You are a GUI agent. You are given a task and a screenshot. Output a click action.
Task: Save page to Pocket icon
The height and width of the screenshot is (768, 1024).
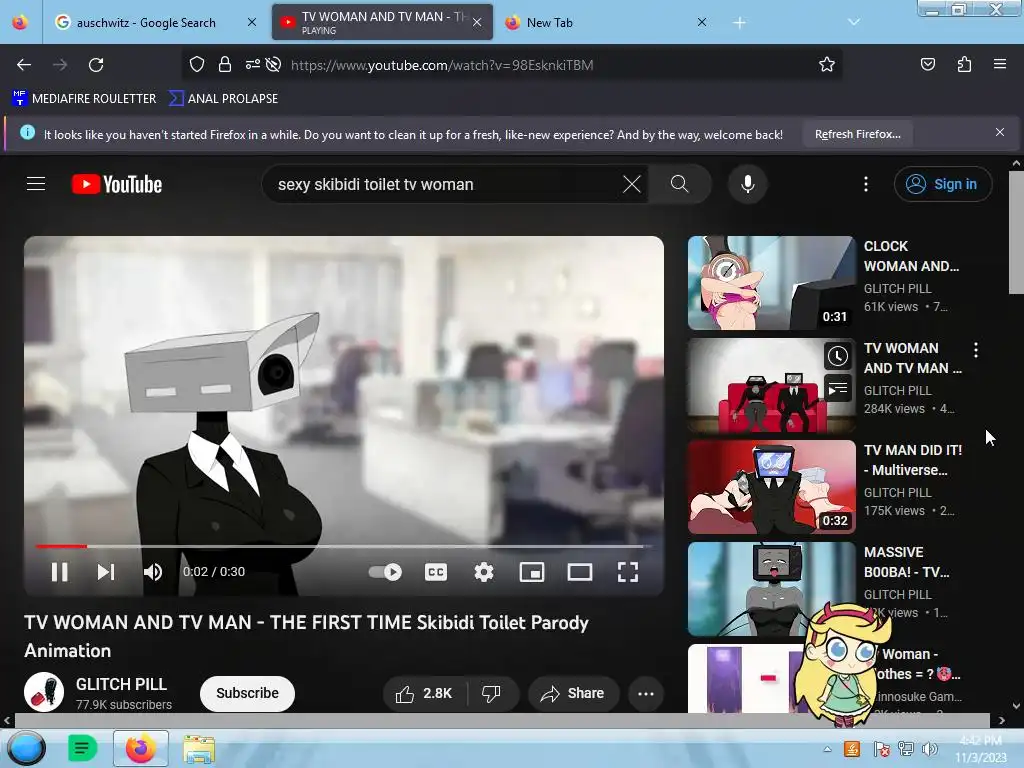928,64
